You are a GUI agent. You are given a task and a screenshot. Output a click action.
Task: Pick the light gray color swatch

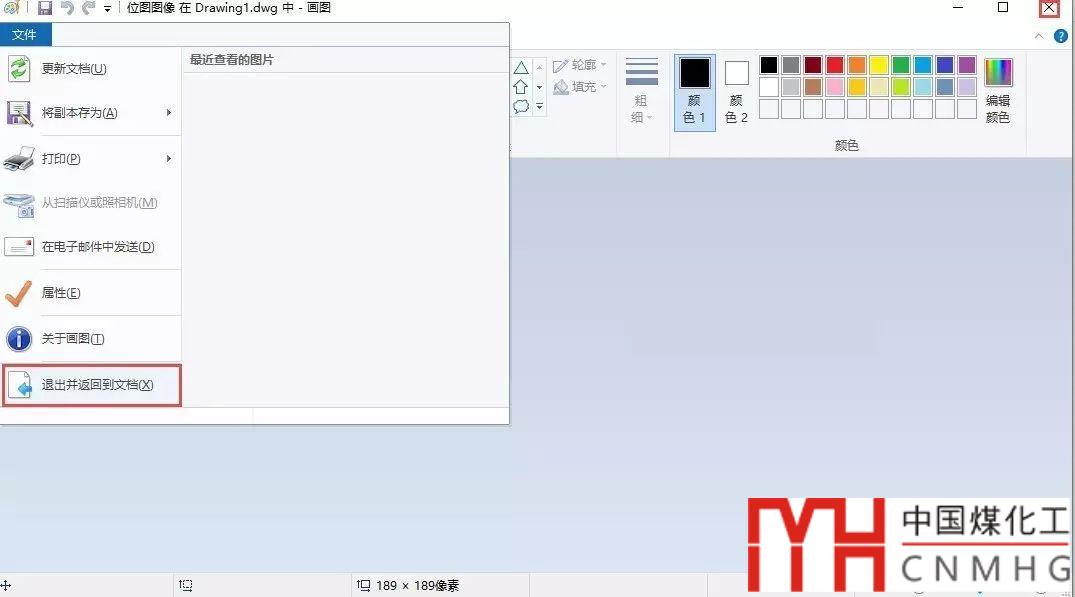pos(791,87)
